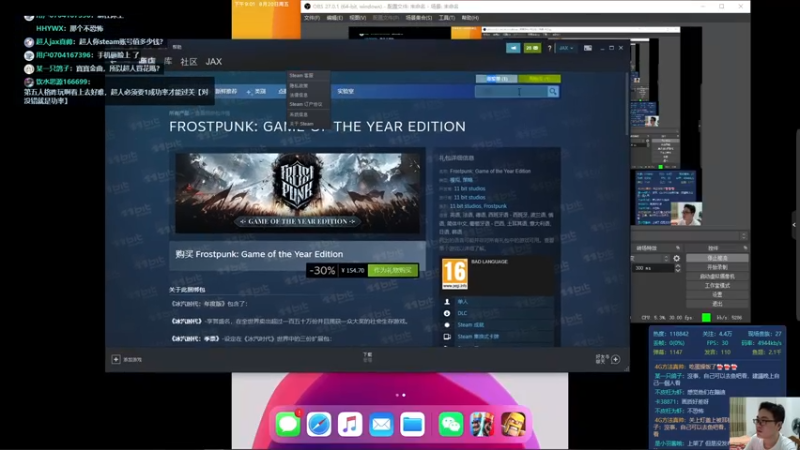Click the PEGI 16 rating badge
This screenshot has height=450, width=800.
click(455, 274)
